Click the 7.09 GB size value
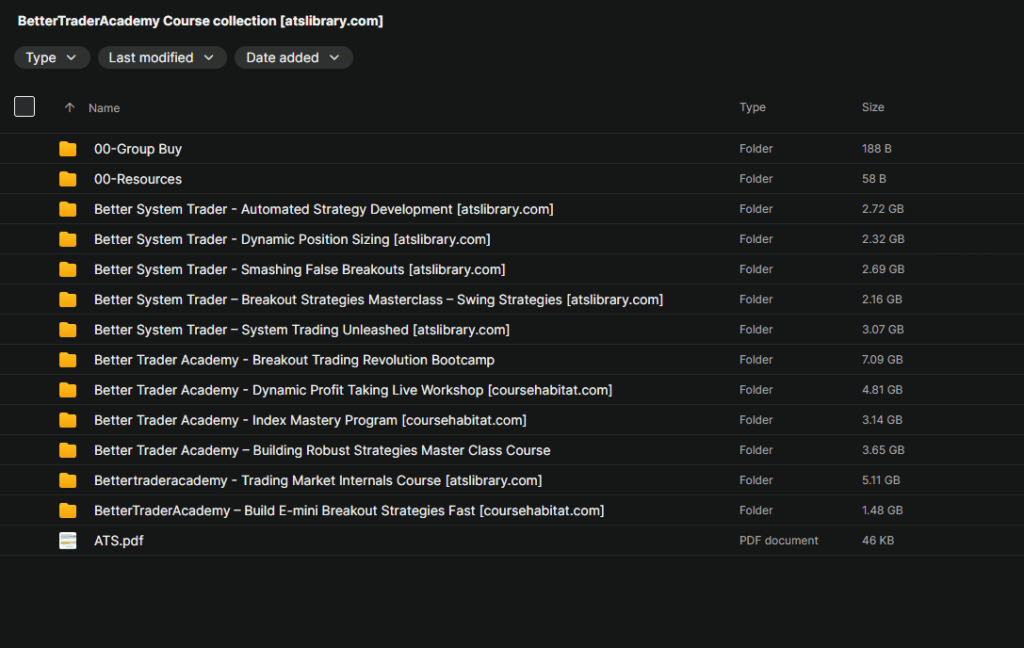 click(x=882, y=359)
